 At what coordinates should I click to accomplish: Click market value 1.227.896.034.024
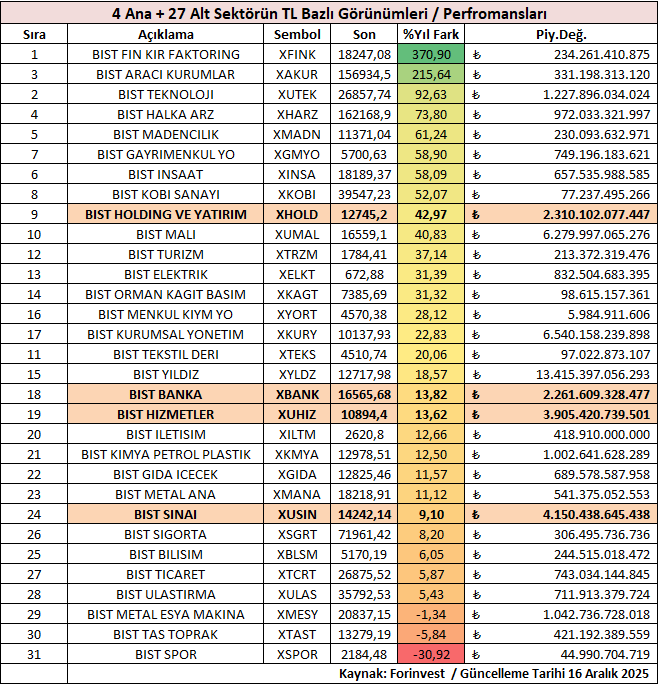[x=561, y=94]
